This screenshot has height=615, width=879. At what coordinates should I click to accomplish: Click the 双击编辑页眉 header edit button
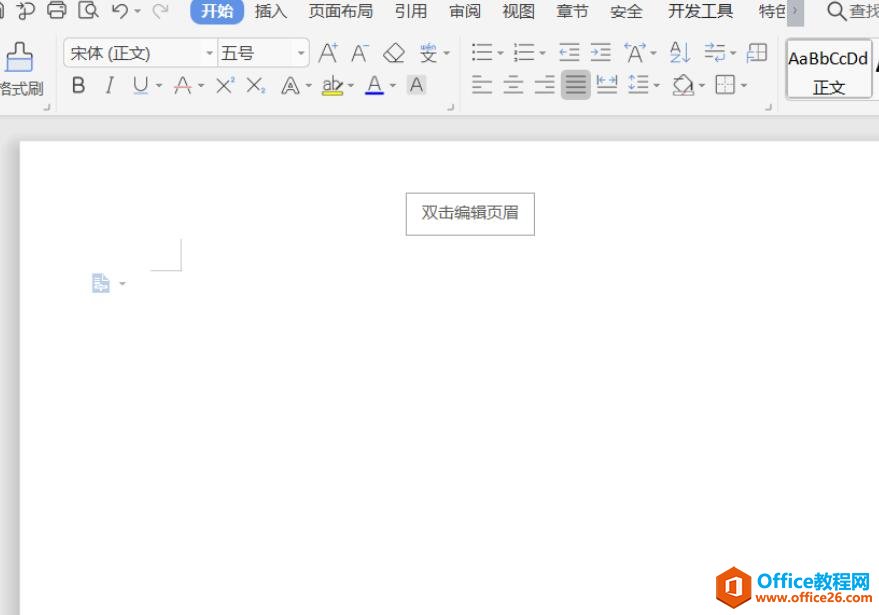470,213
